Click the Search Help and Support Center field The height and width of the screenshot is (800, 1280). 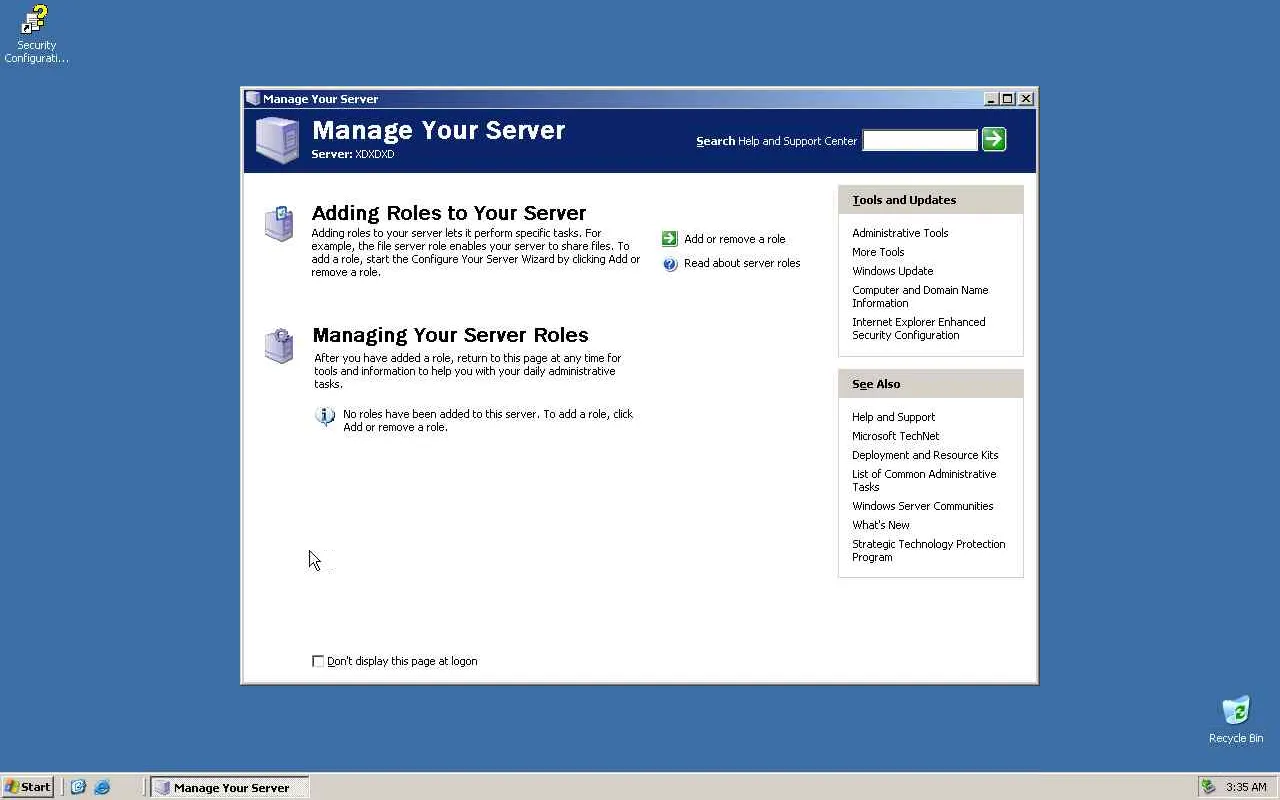point(920,141)
